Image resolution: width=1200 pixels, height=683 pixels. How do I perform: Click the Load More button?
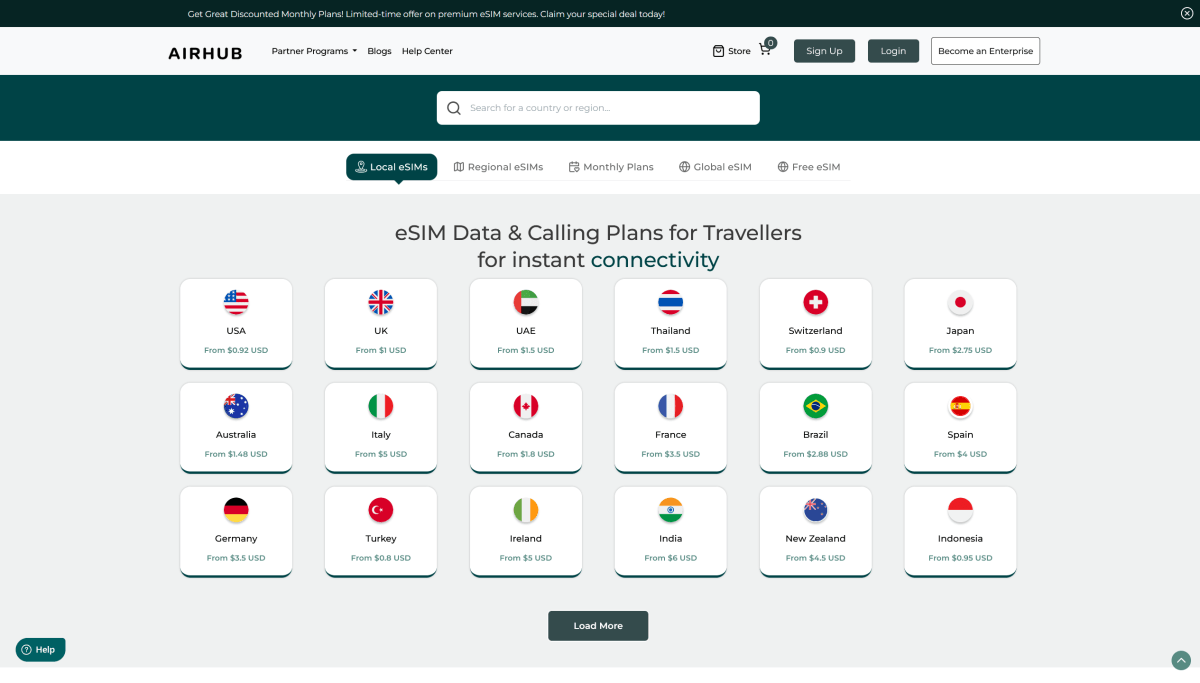pos(598,626)
